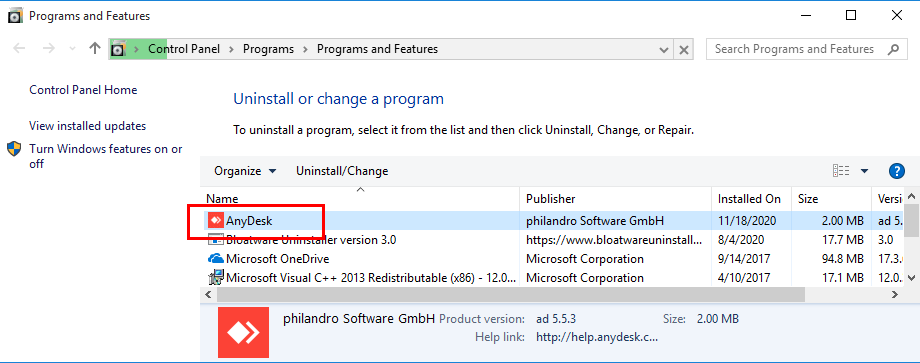Click the Visual C++ 2013 Redistributable icon
The width and height of the screenshot is (920, 363).
coord(216,277)
